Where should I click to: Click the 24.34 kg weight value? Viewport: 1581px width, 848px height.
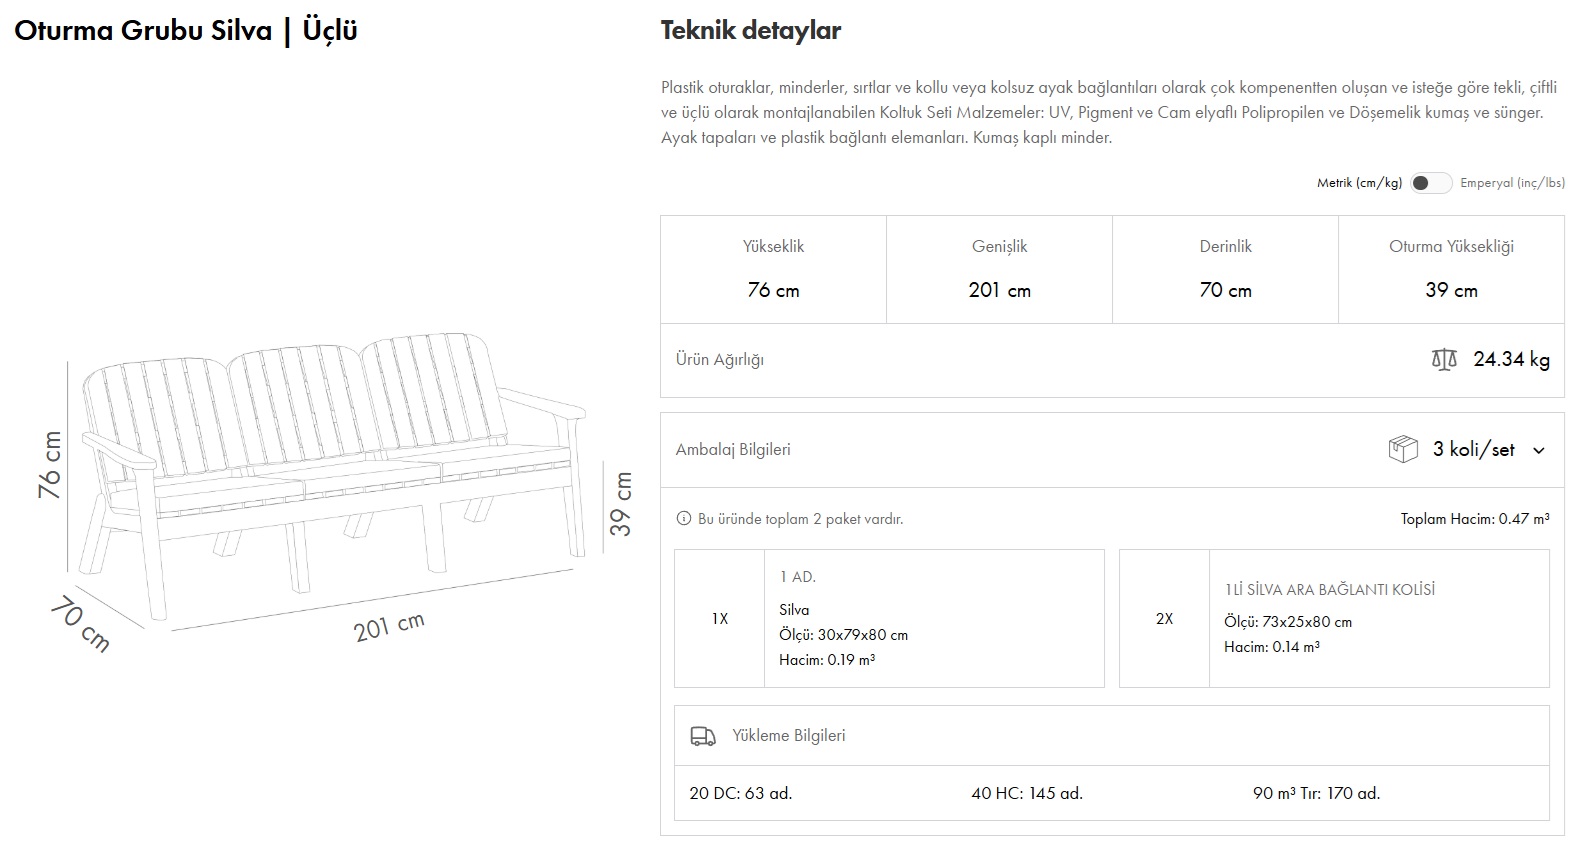(1511, 360)
